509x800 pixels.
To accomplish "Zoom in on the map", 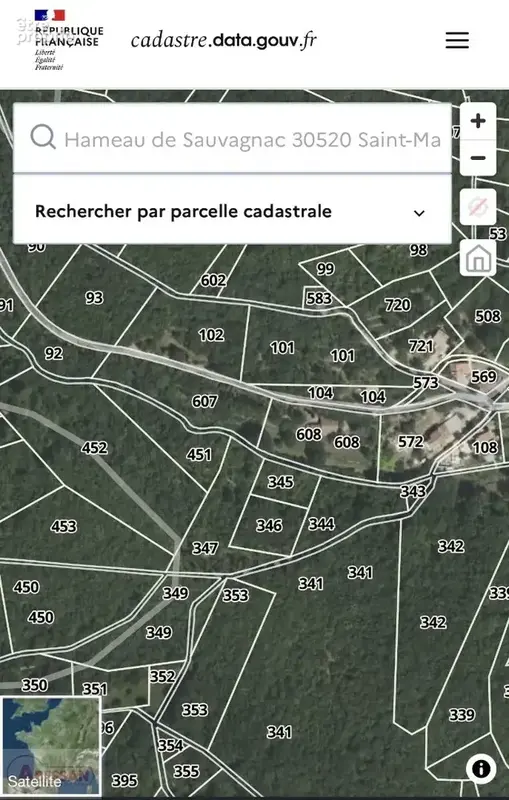I will 478,121.
